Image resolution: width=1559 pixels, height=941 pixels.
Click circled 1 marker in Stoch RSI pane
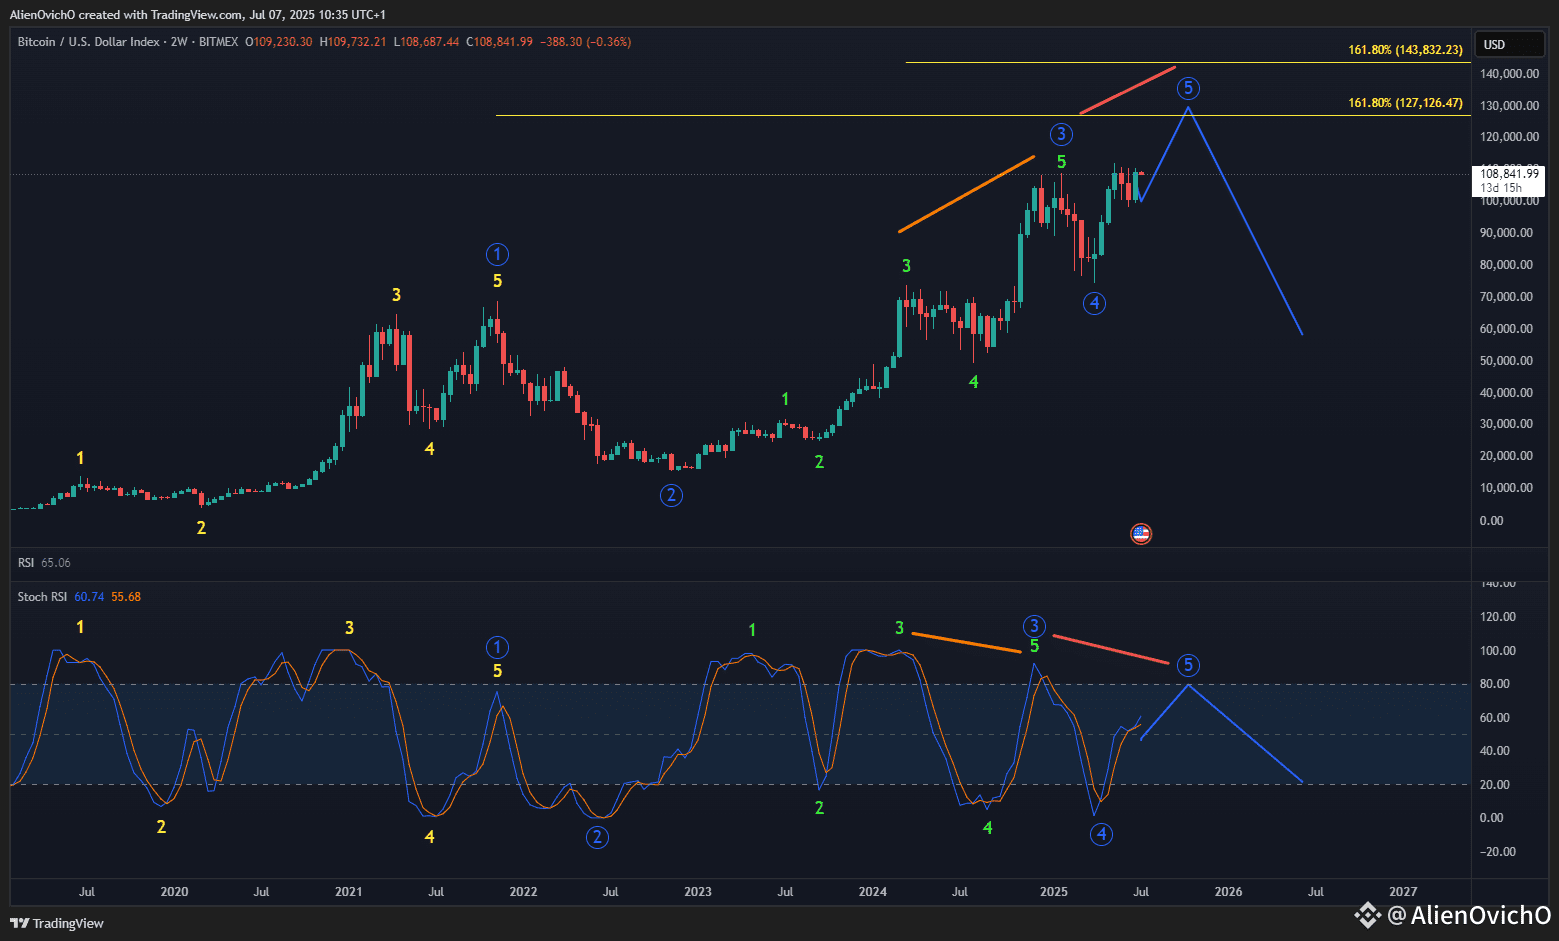[497, 647]
